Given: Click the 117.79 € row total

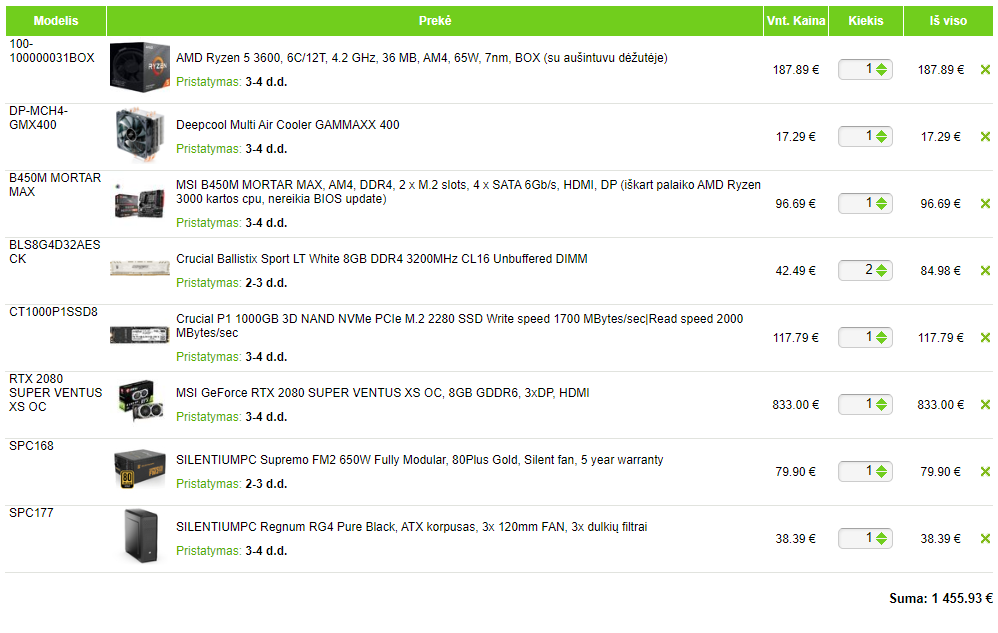Looking at the screenshot, I should (941, 338).
